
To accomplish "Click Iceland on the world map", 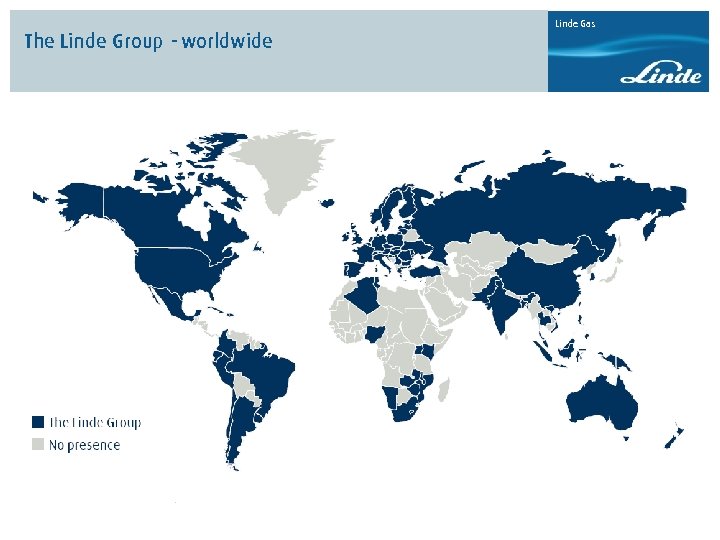I will tap(327, 202).
